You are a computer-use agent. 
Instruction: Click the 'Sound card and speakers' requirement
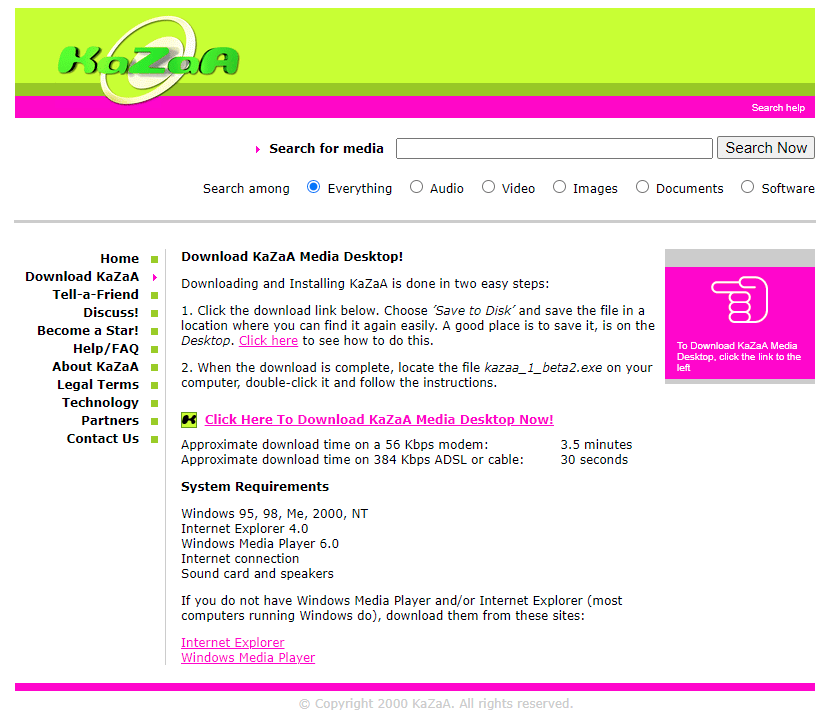click(x=257, y=574)
